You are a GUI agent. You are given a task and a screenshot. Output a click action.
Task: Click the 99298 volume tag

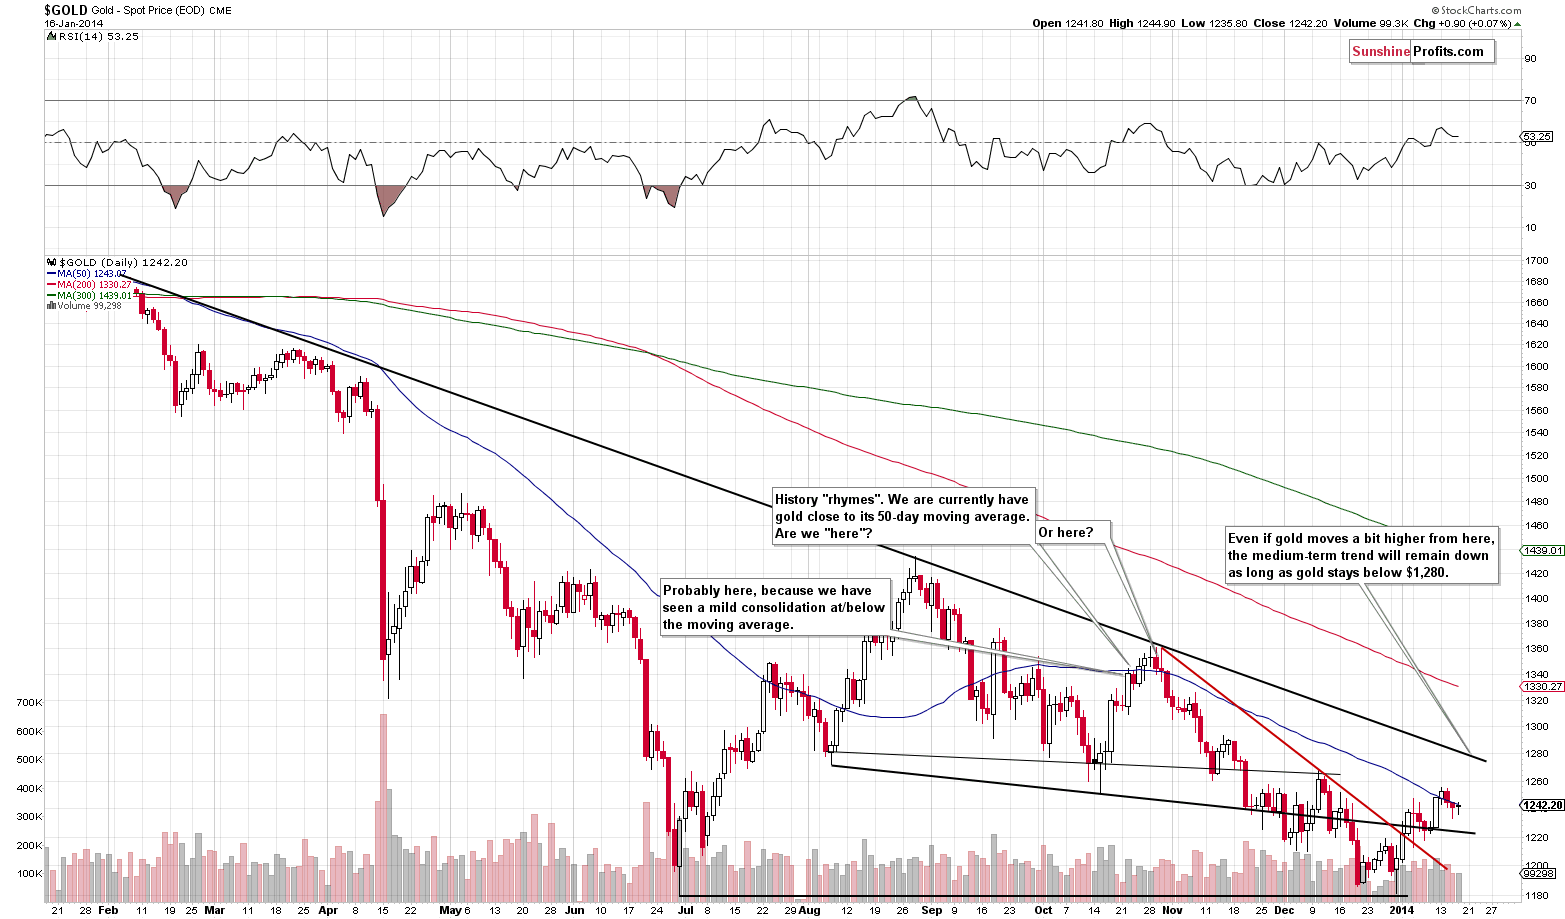1538,873
